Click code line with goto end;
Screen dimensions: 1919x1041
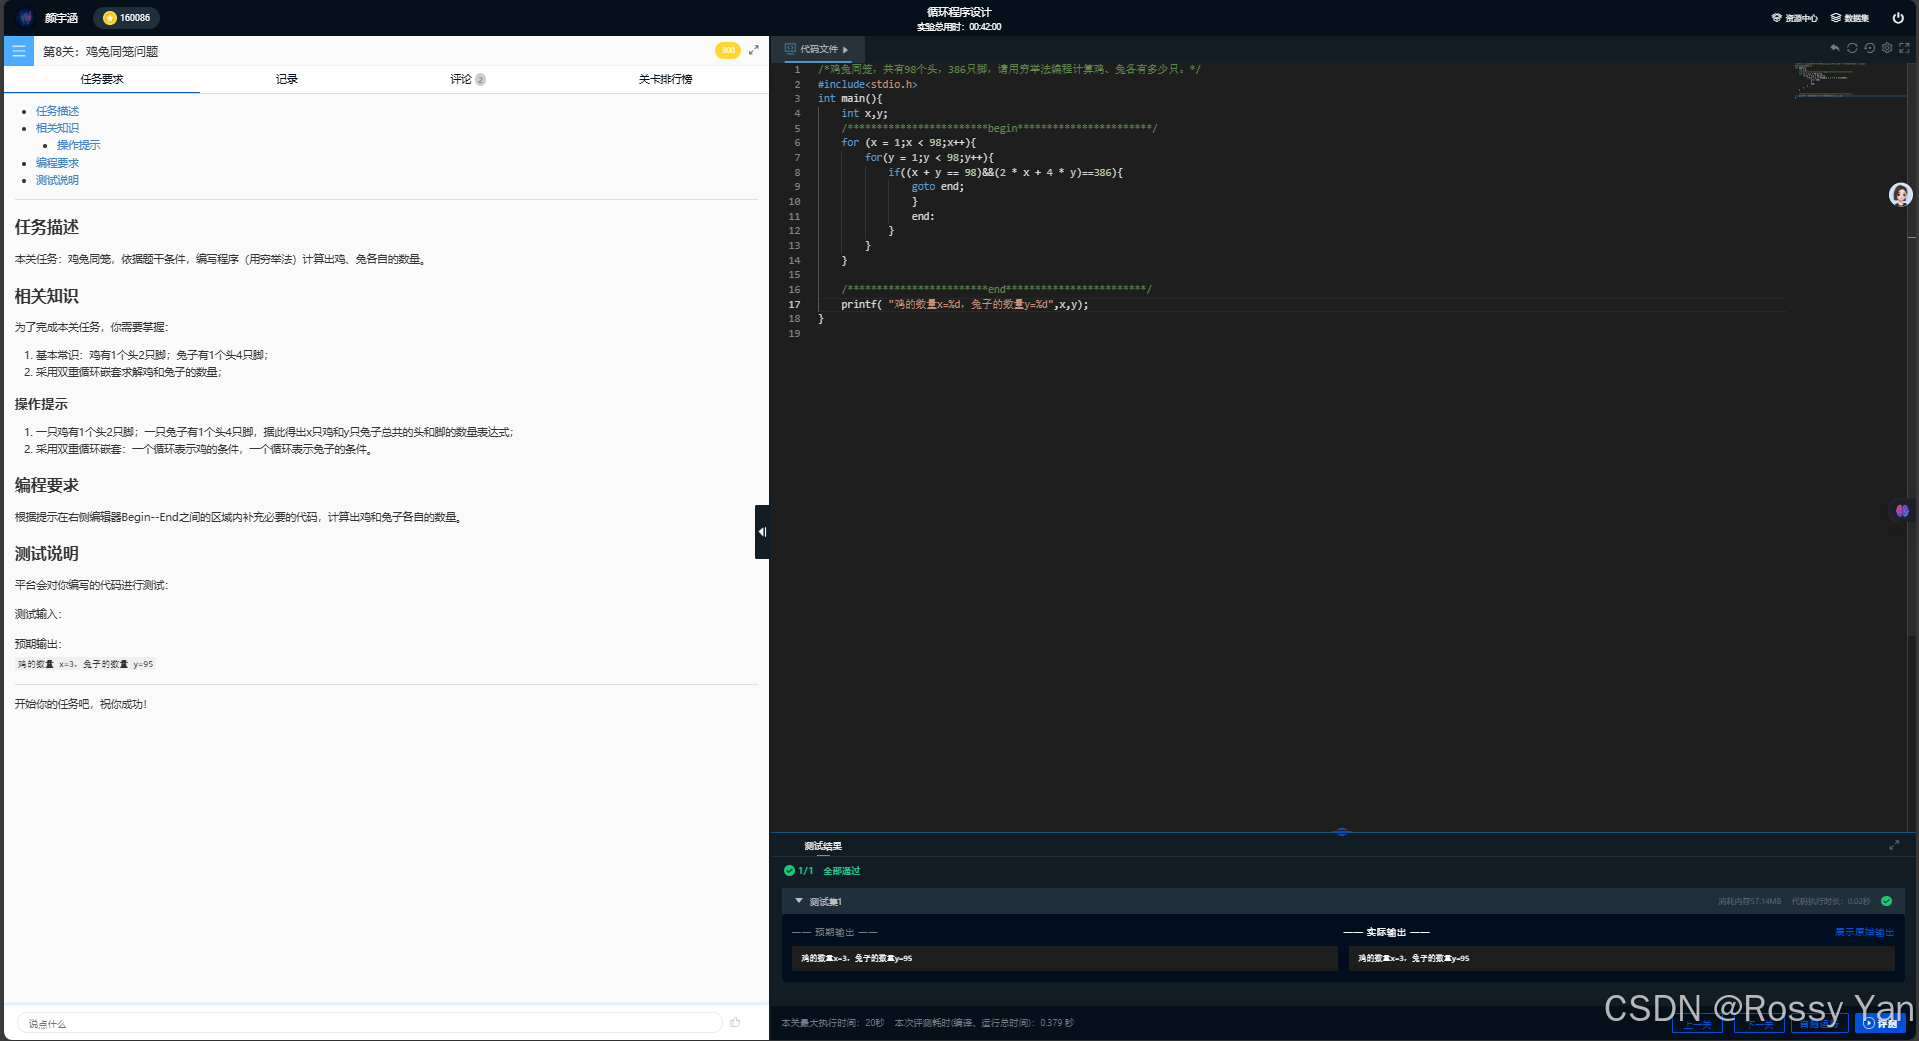click(x=938, y=187)
